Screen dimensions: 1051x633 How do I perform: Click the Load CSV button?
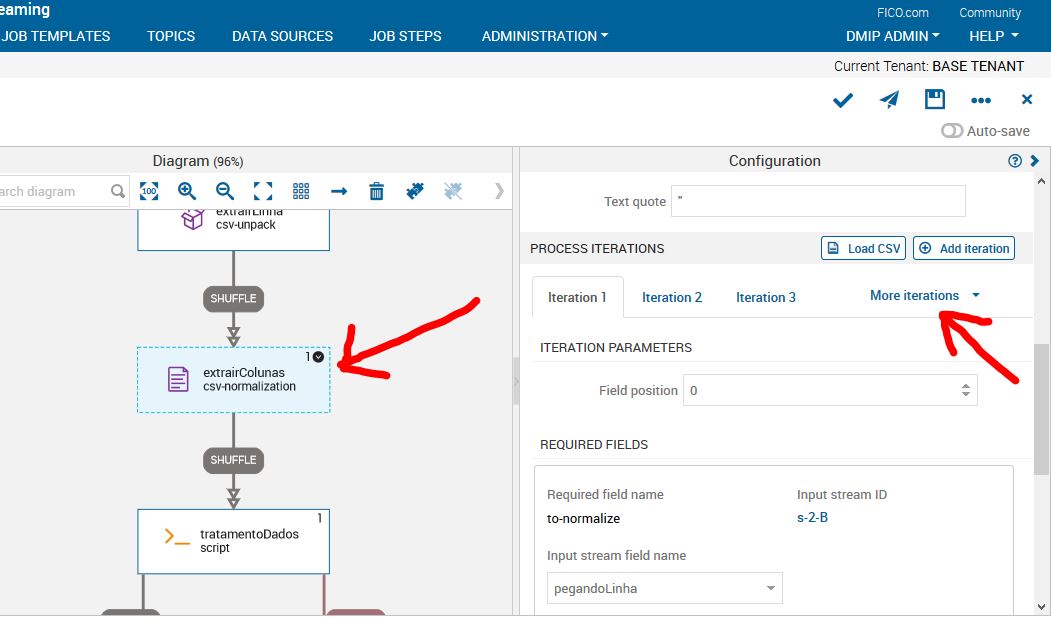864,248
